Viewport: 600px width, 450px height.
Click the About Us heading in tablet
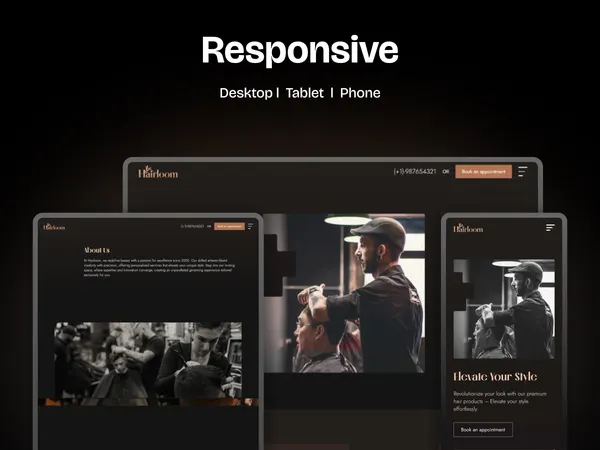[97, 250]
